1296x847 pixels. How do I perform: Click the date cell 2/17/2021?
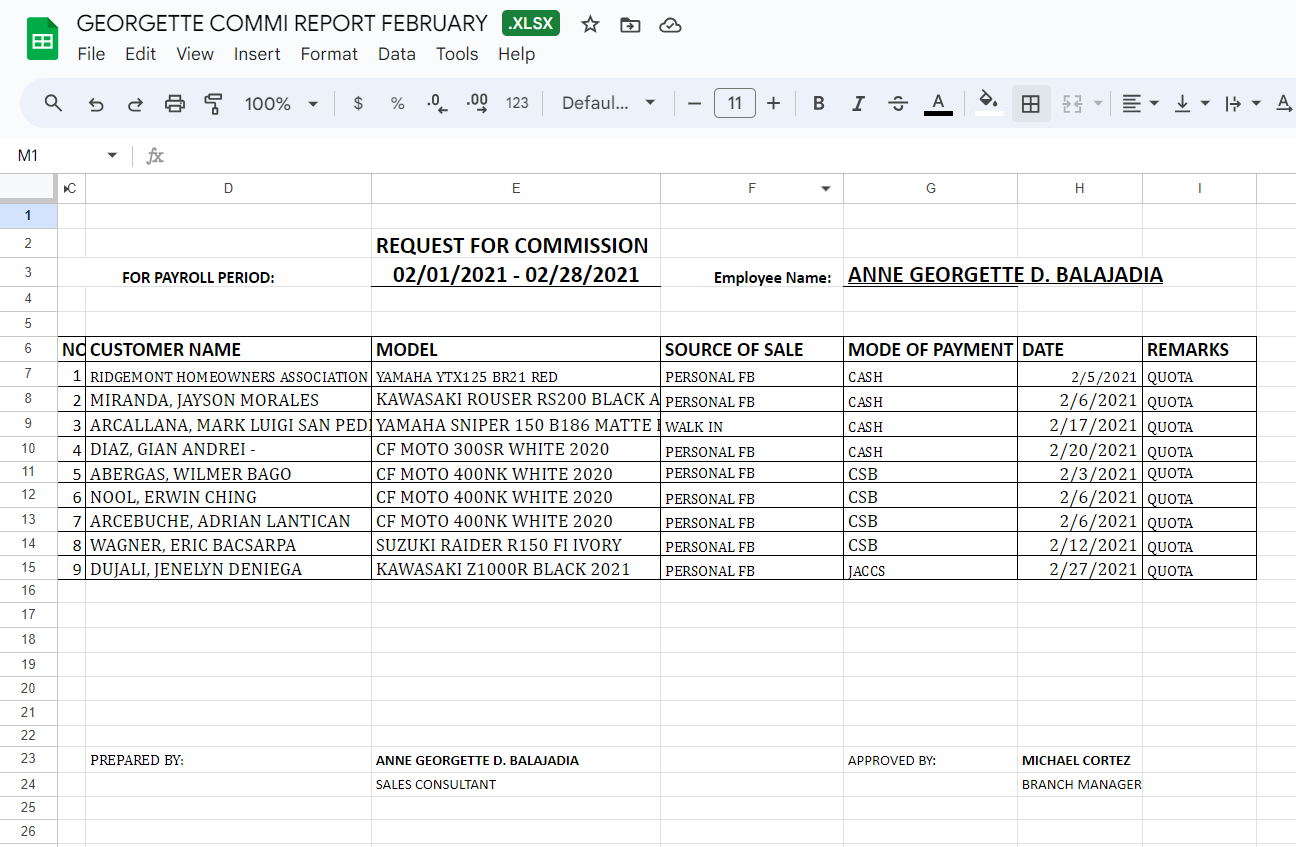(1080, 426)
